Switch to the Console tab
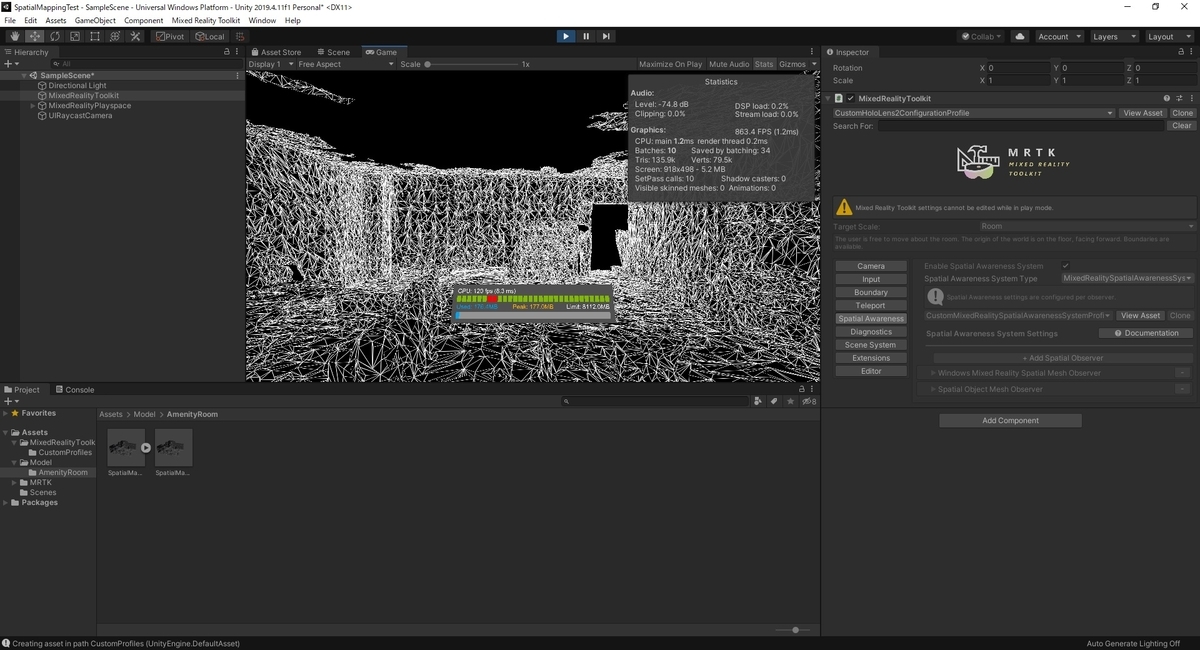Viewport: 1200px width, 650px height. pos(74,390)
